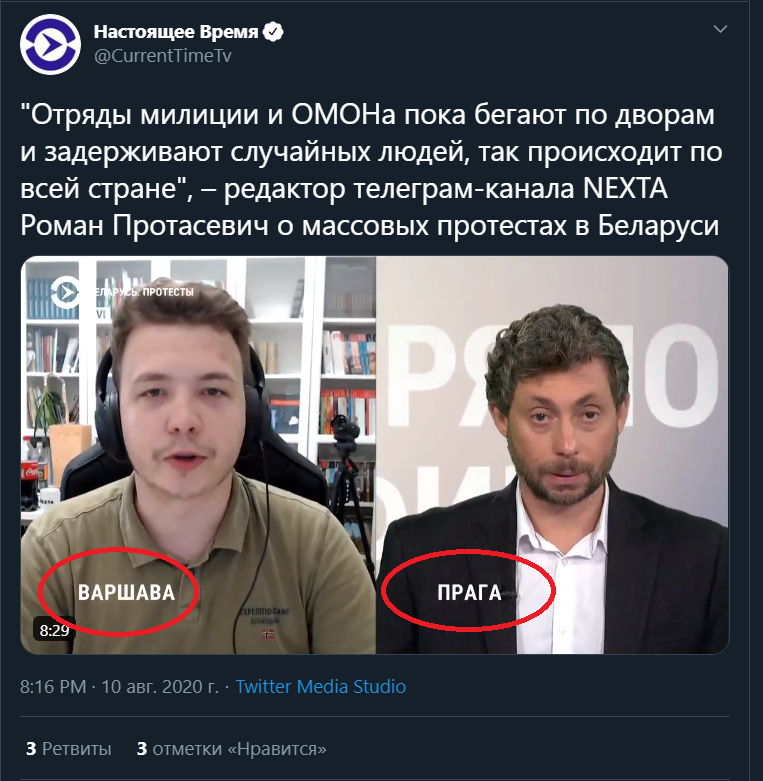This screenshot has height=781, width=763.
Task: Click the 10 авг. 2020 г. date
Action: coord(160,686)
